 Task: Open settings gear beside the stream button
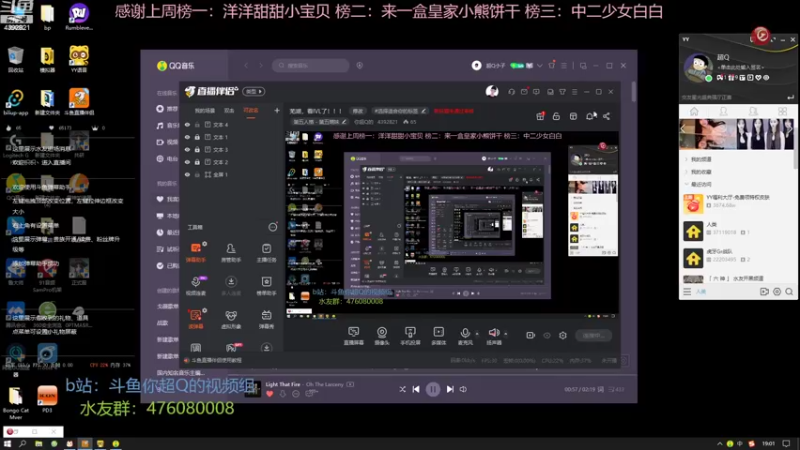pyautogui.click(x=563, y=335)
